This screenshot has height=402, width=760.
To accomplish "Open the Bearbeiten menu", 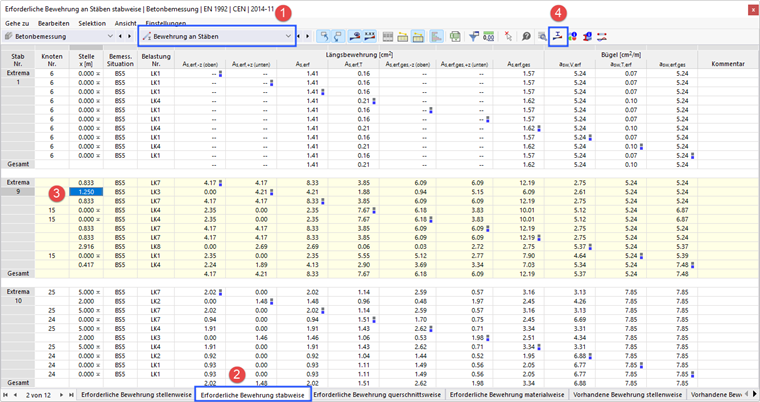I will (53, 23).
